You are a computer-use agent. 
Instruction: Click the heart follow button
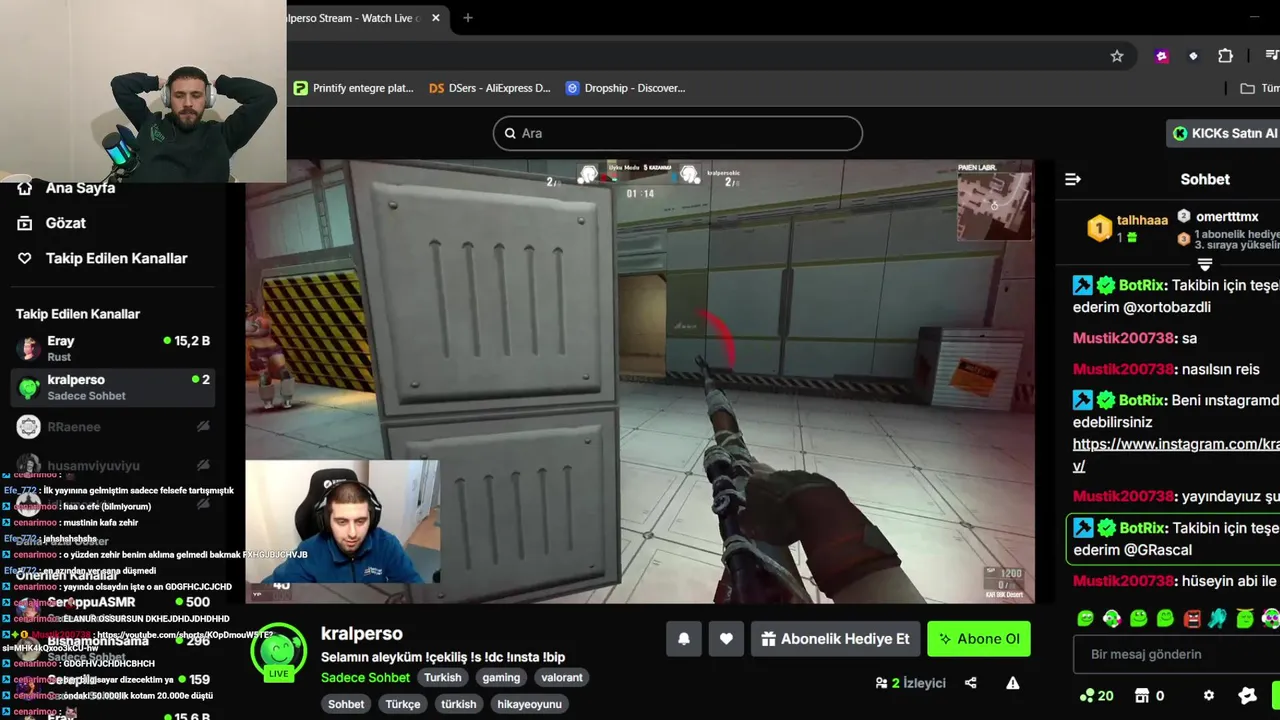coord(726,639)
